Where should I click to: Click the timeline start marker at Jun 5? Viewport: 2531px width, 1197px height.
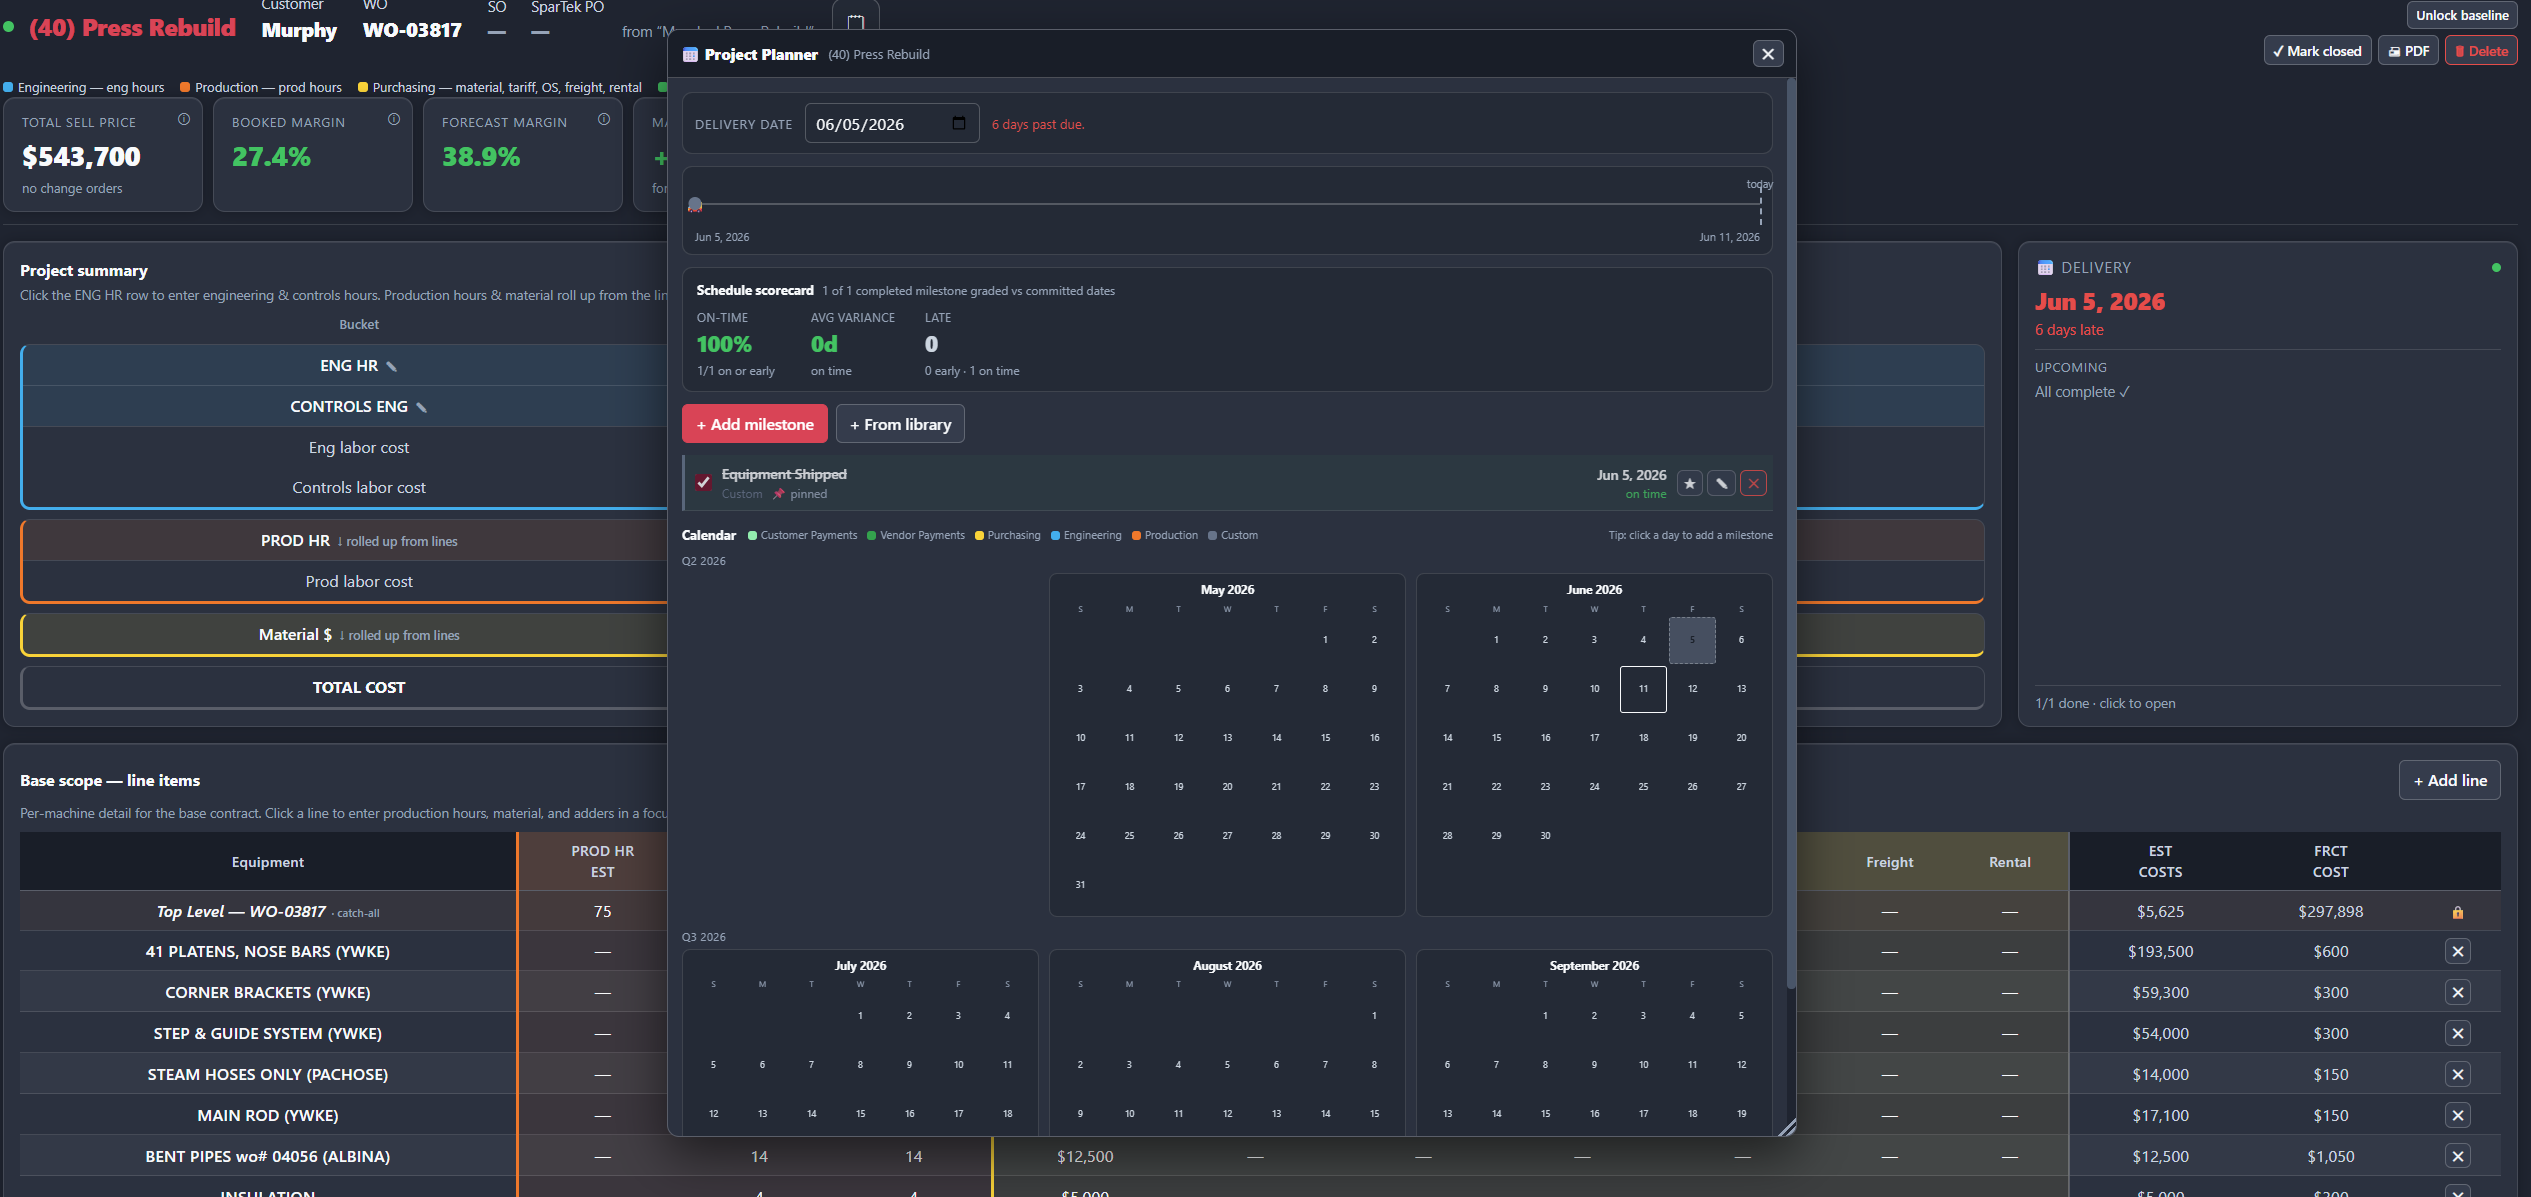tap(695, 205)
